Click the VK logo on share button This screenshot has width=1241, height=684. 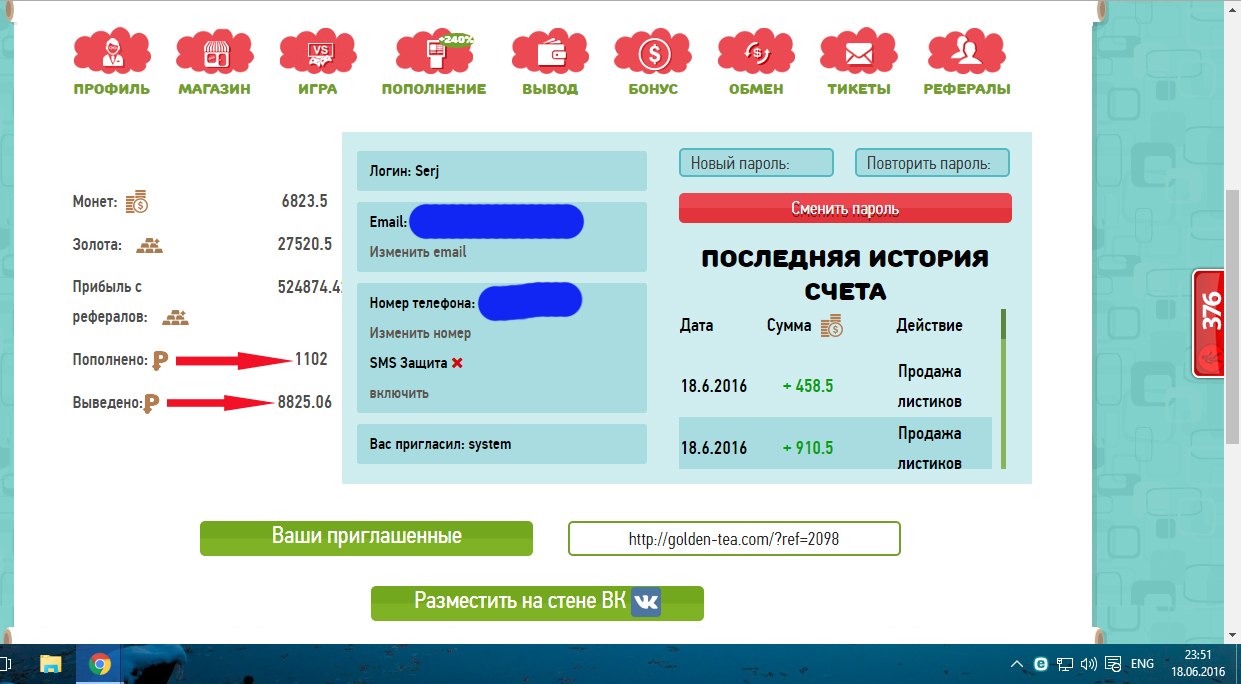tap(646, 602)
